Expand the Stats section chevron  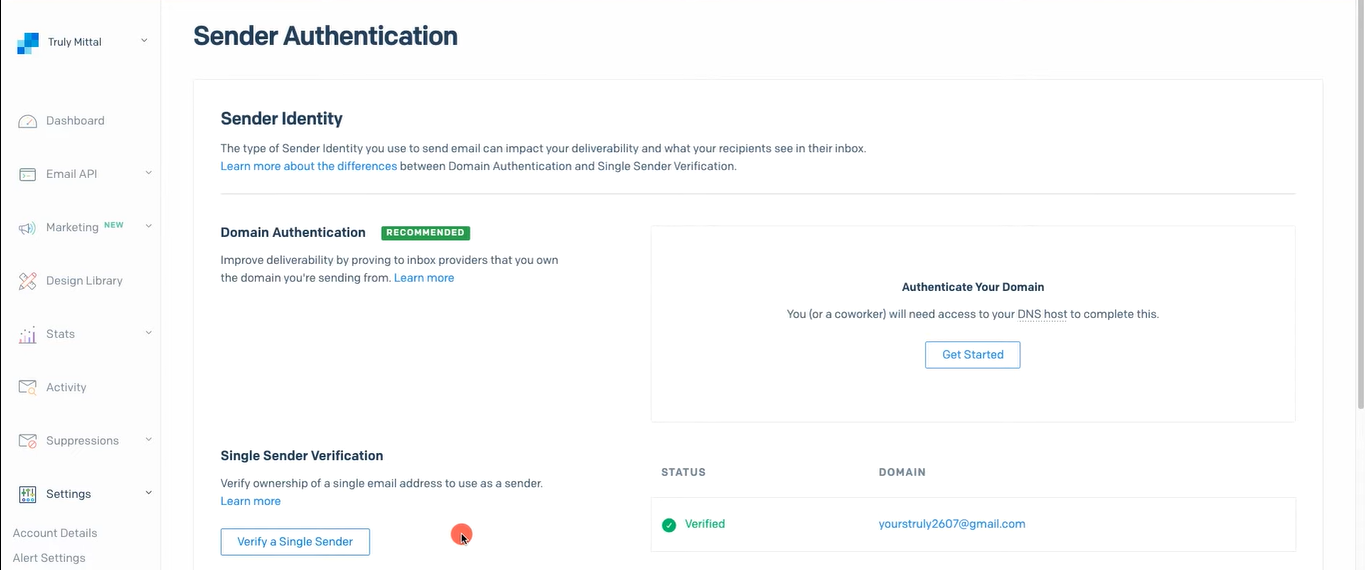148,333
